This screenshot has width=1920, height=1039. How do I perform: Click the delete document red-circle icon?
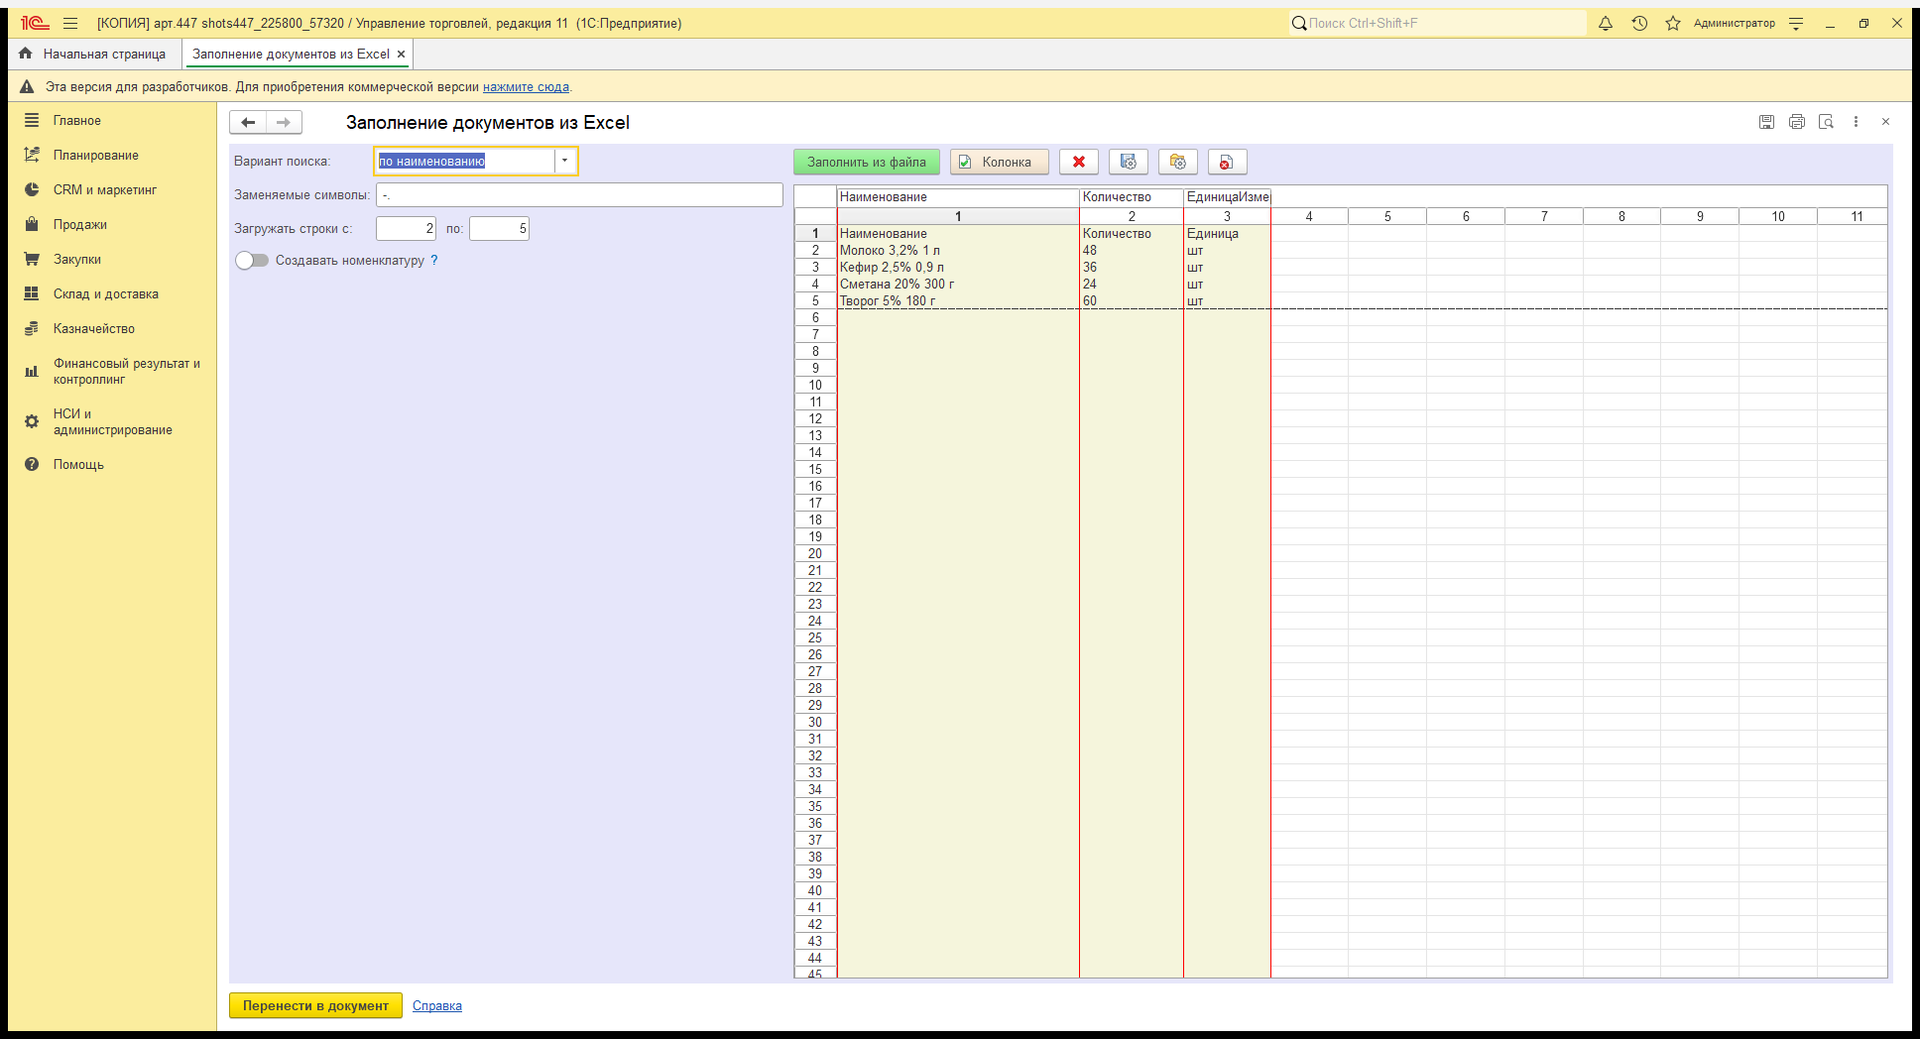point(1227,162)
